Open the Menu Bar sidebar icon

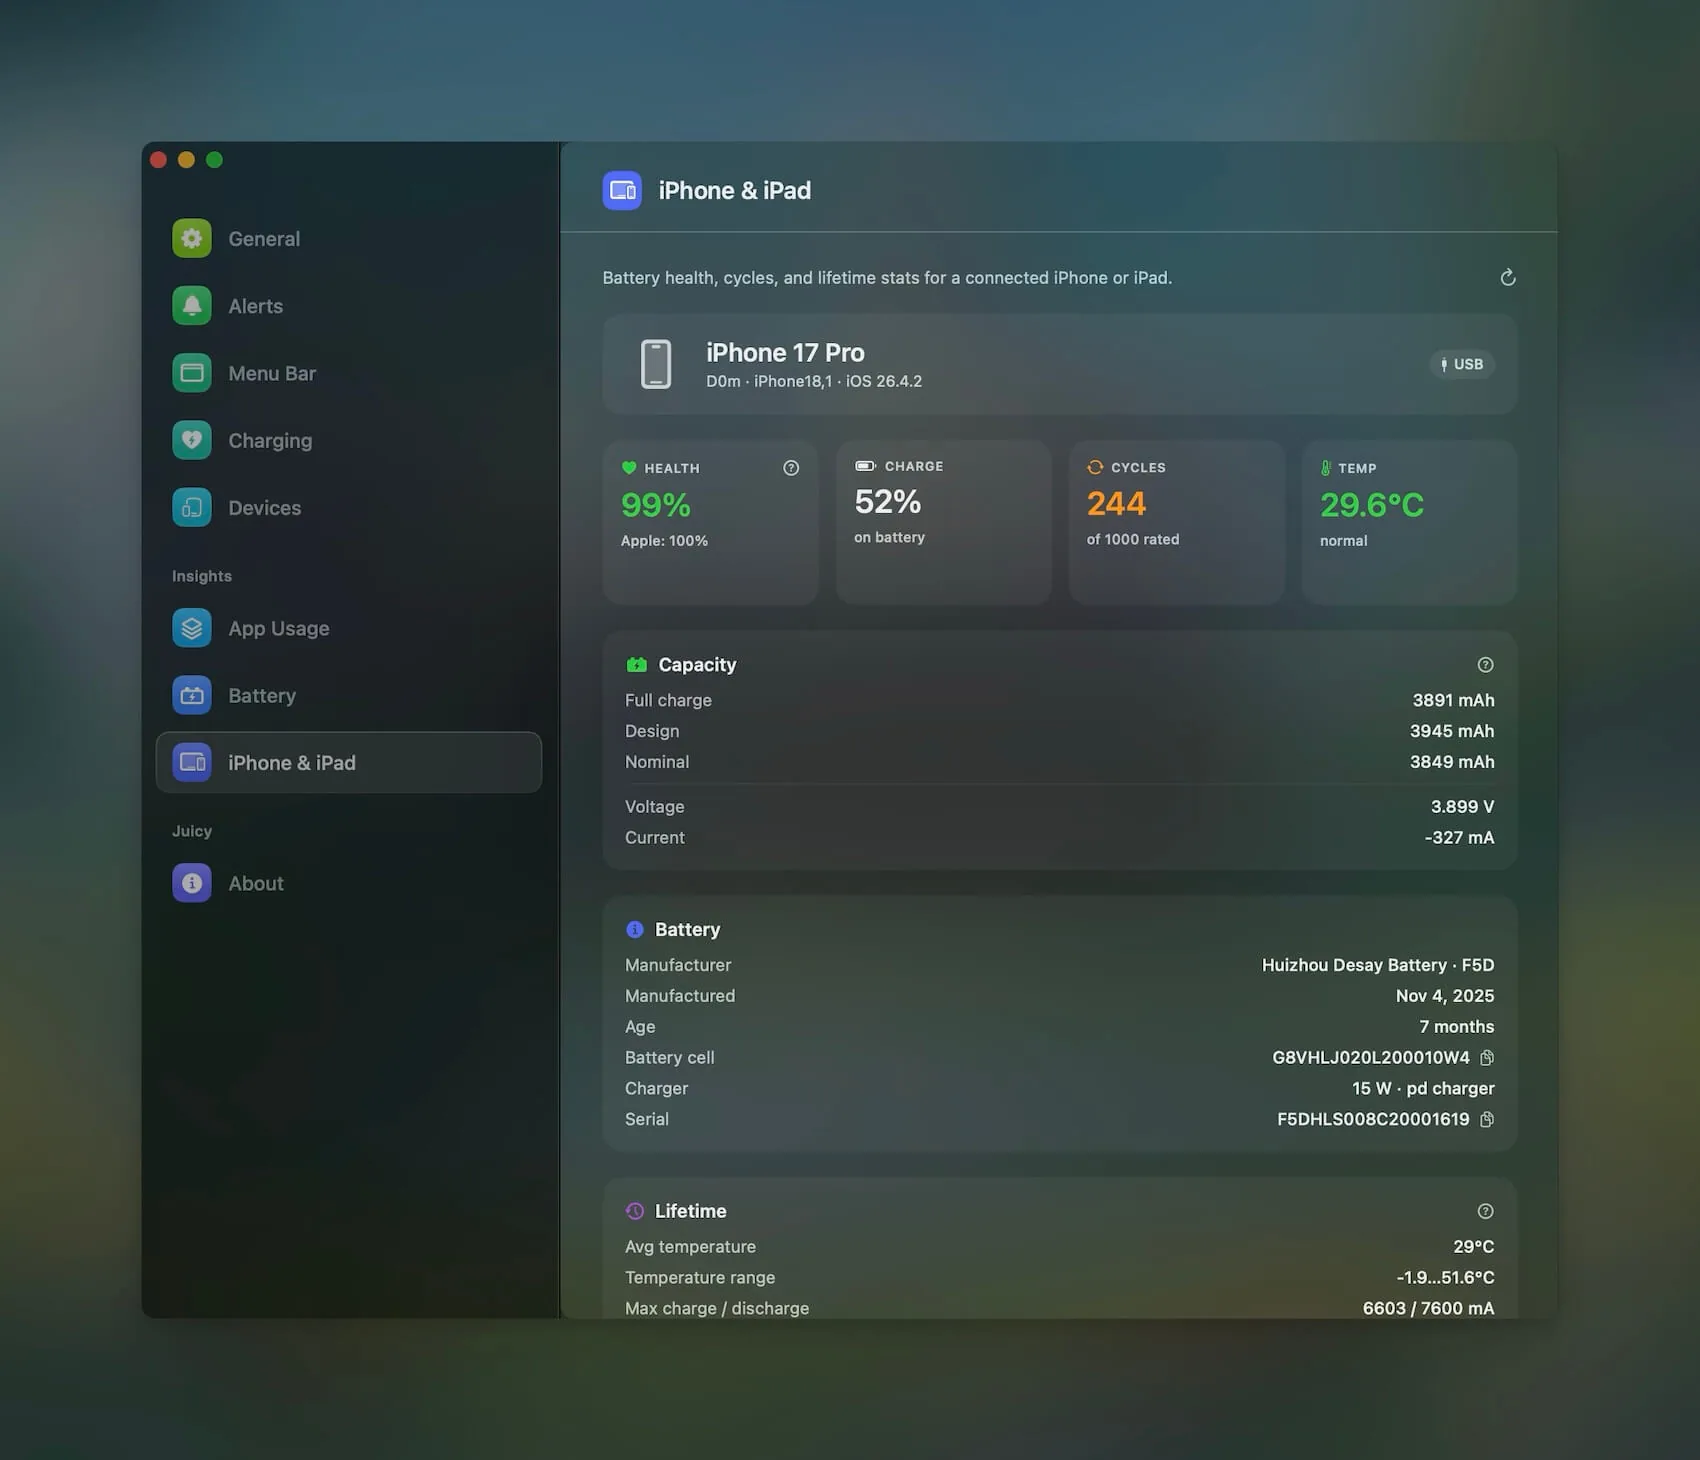point(192,373)
